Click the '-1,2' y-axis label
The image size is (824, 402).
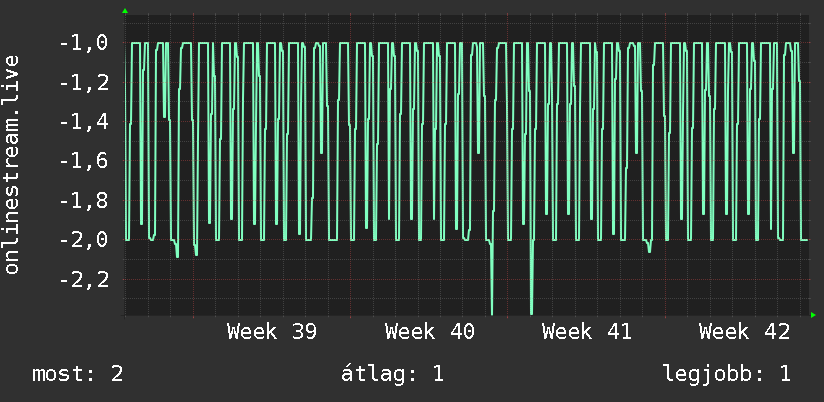(x=85, y=82)
